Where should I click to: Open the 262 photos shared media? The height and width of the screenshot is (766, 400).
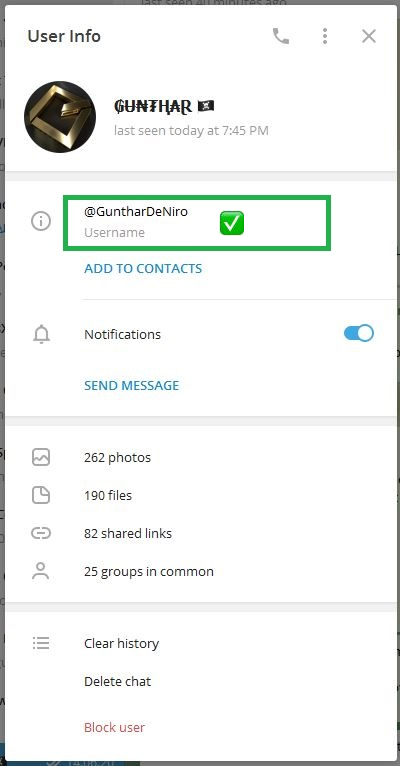[x=200, y=458]
